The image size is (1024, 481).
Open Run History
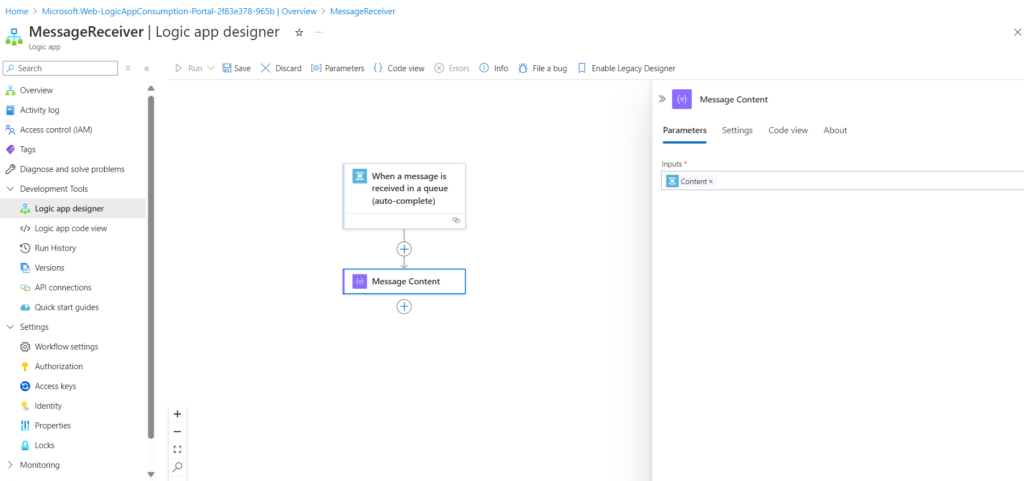55,248
